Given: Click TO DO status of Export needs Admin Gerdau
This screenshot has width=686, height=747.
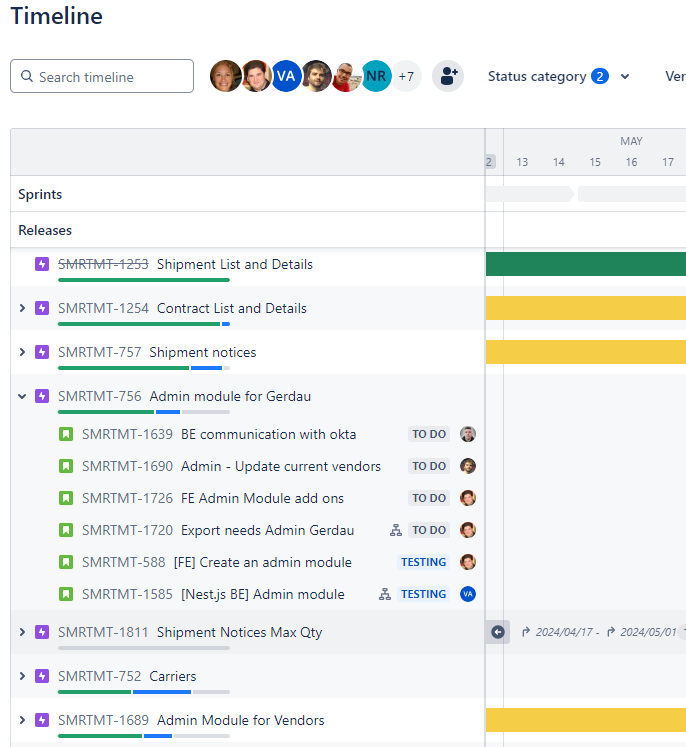Looking at the screenshot, I should coord(429,530).
